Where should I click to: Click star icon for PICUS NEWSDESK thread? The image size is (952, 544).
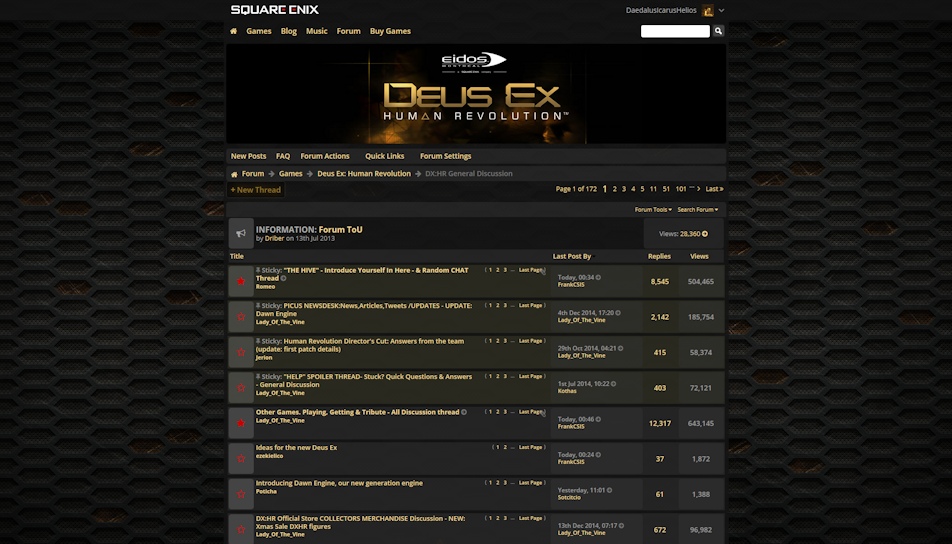pyautogui.click(x=241, y=316)
